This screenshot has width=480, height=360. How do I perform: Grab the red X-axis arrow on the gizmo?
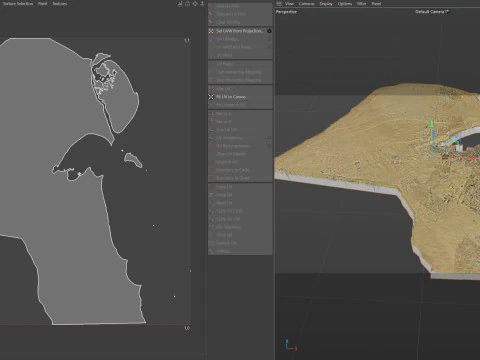(x=472, y=159)
